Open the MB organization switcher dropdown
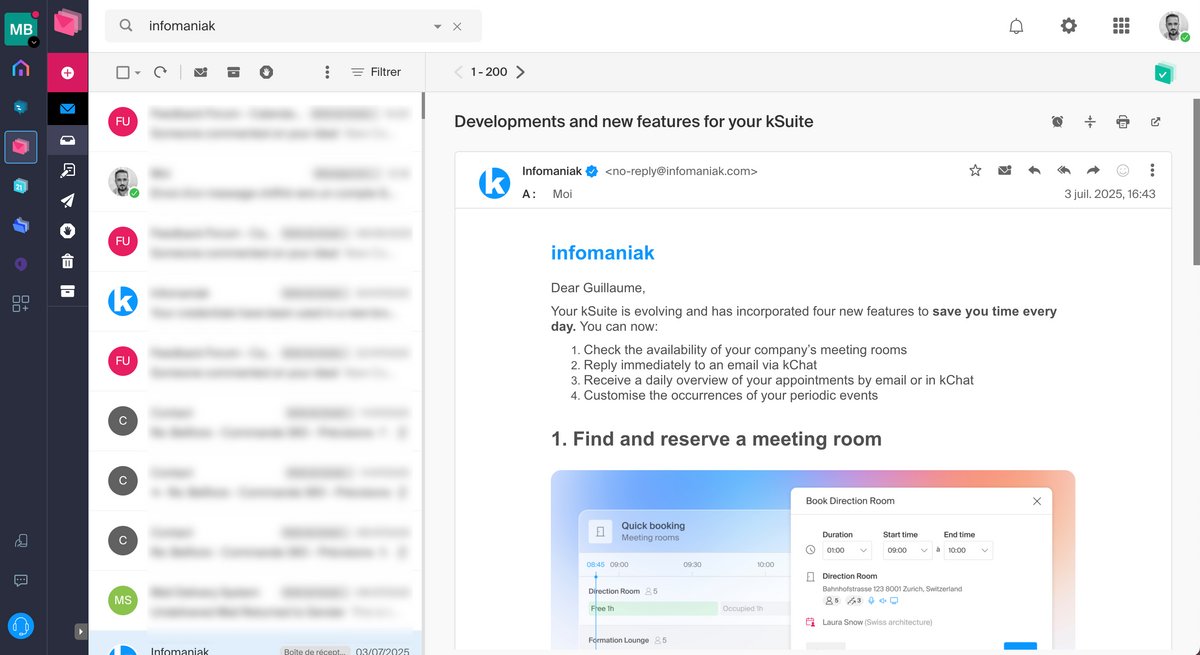 tap(34, 43)
